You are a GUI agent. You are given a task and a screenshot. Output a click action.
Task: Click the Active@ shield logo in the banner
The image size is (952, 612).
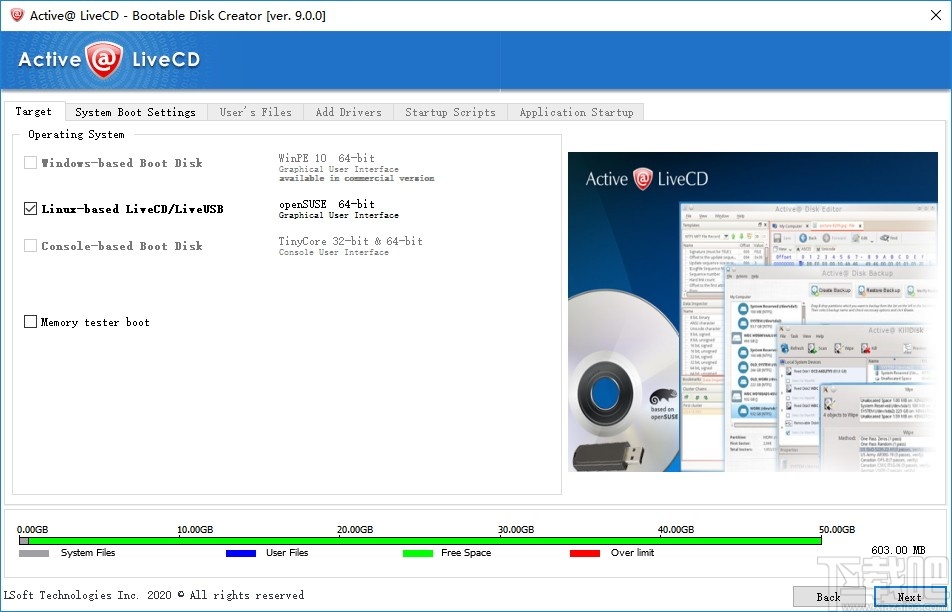point(104,60)
